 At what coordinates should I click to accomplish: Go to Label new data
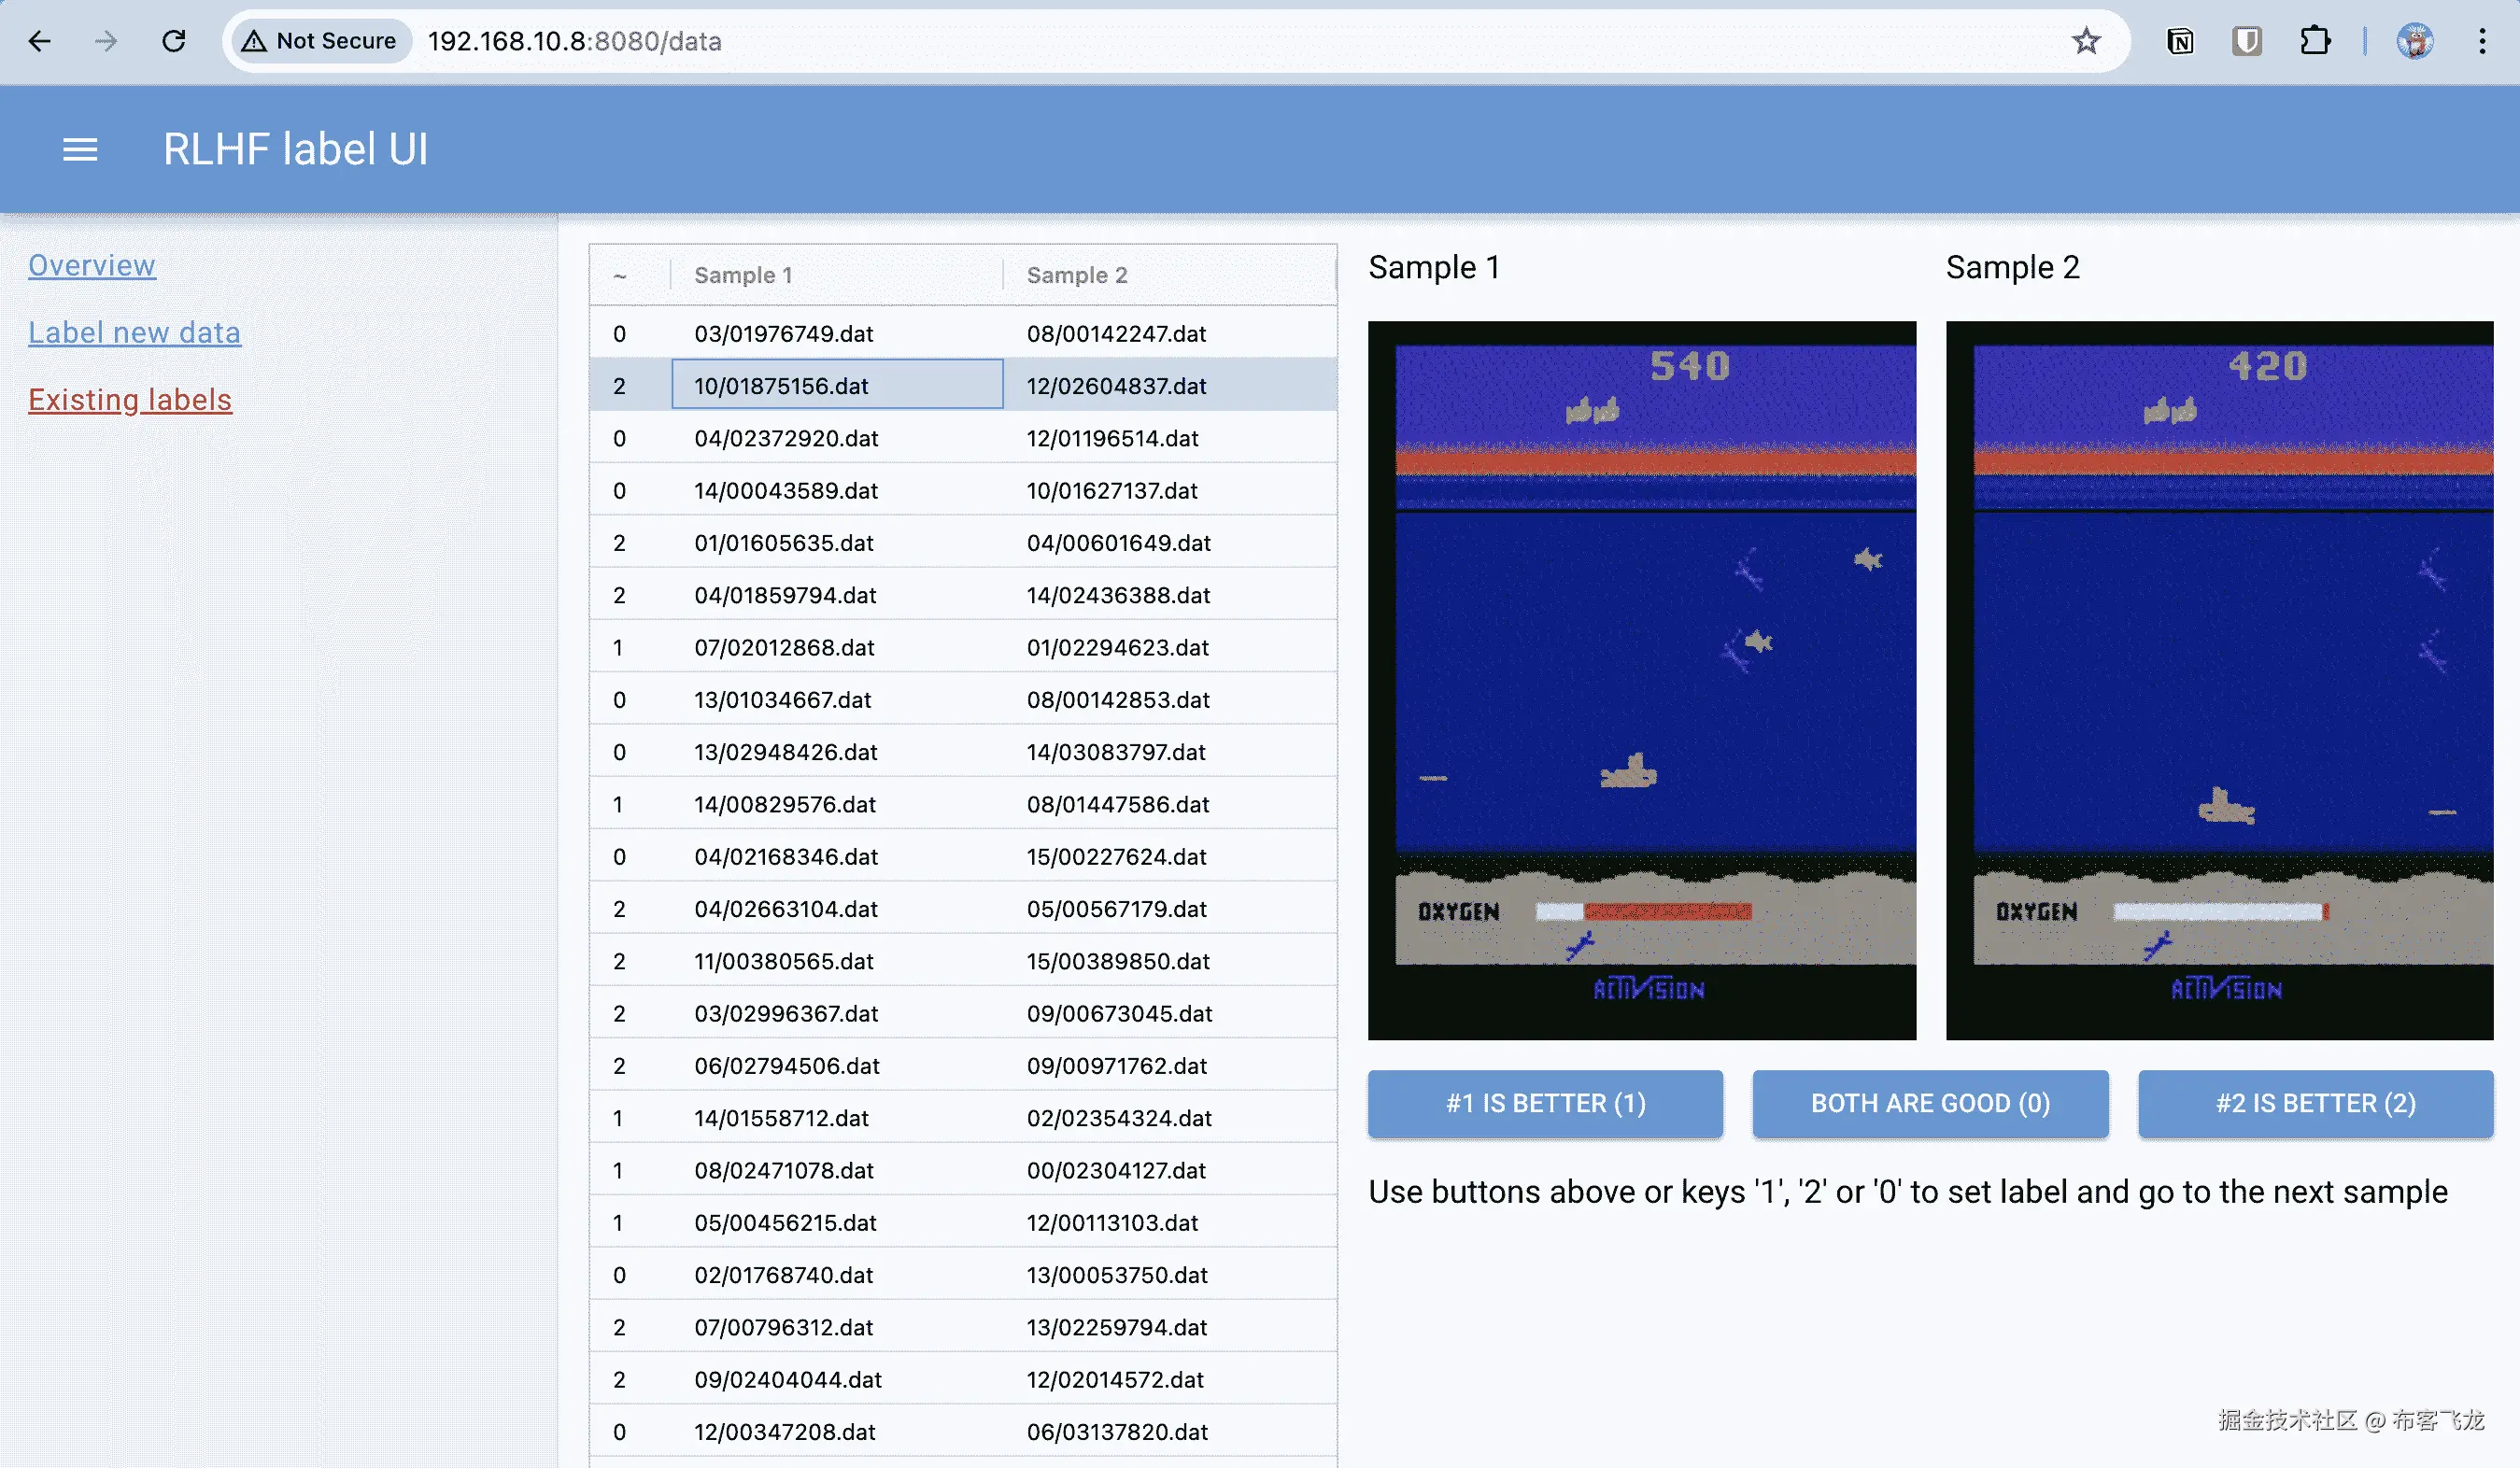tap(134, 332)
